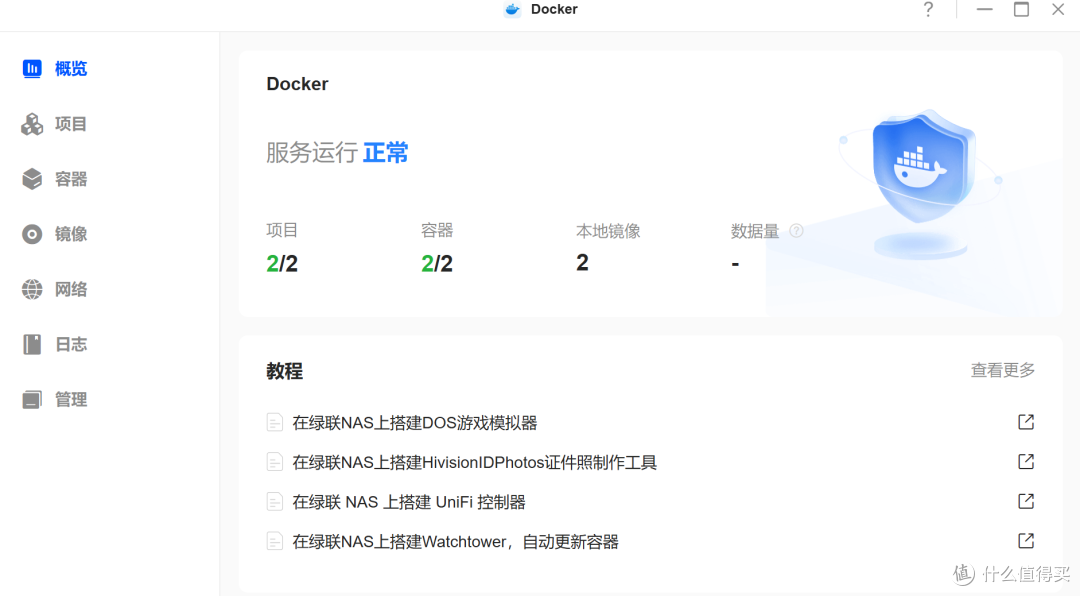Click the 本地镜像 count 2
Image resolution: width=1080 pixels, height=596 pixels.
point(582,263)
